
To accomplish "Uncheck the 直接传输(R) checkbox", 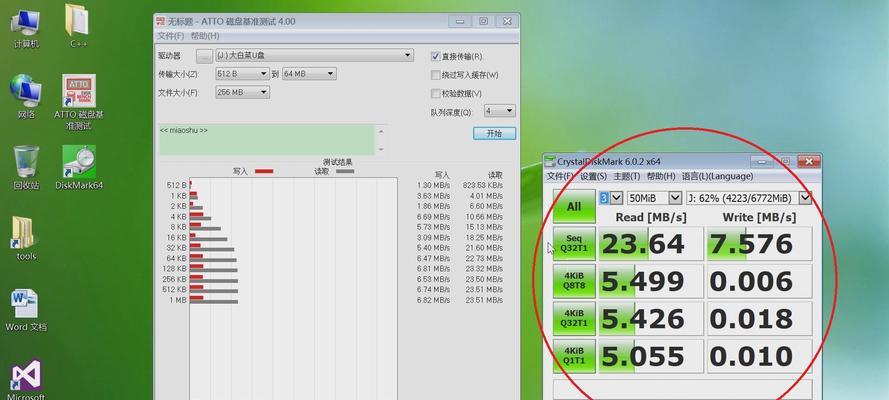I will tap(435, 57).
